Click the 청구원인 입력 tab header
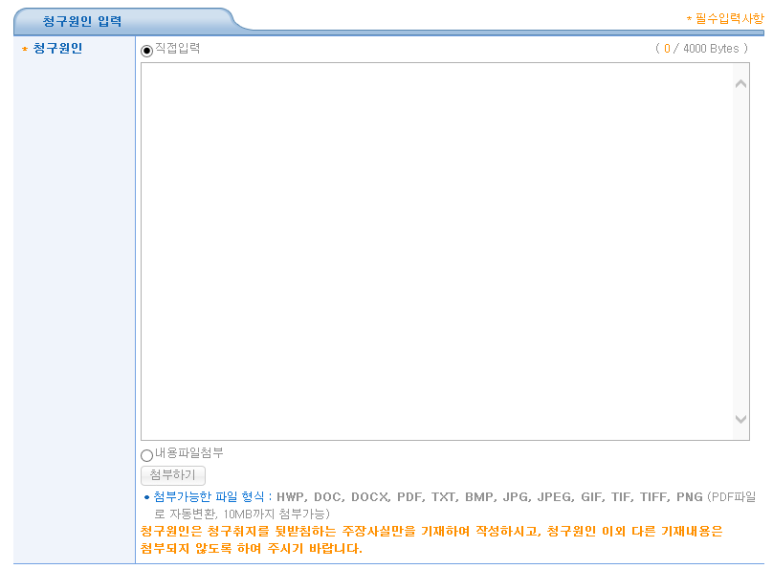The width and height of the screenshot is (773, 569). coord(82,21)
